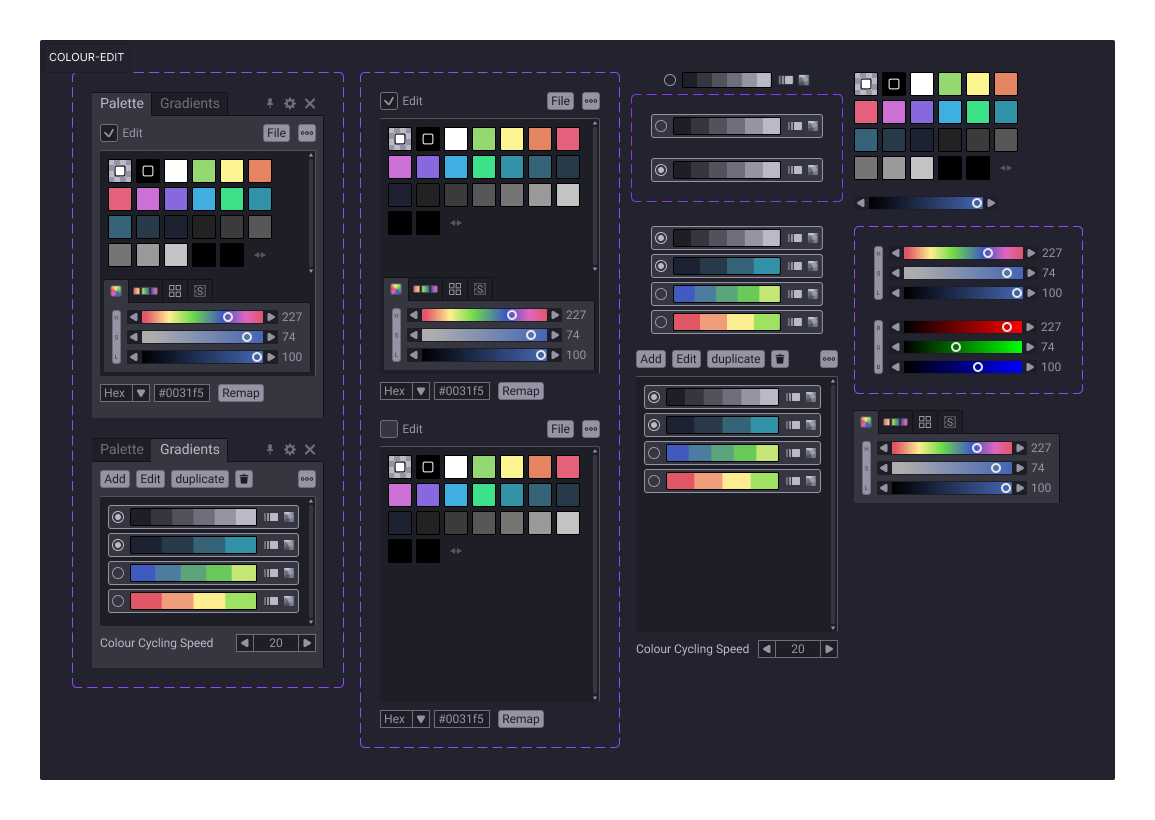Click Add in the tabbed Gradients panel

[115, 479]
